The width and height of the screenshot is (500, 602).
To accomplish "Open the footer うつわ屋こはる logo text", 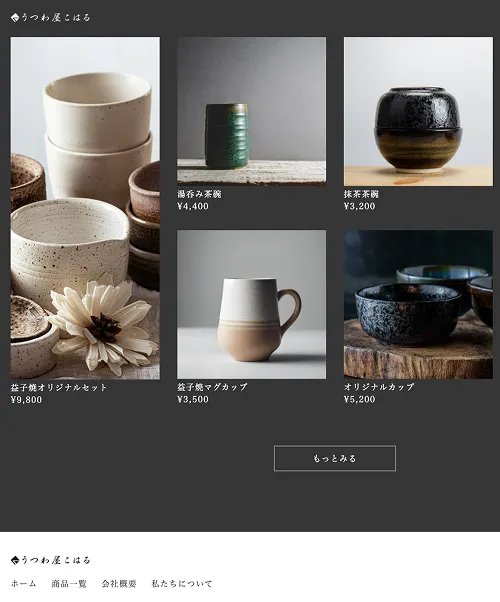I will coord(55,560).
